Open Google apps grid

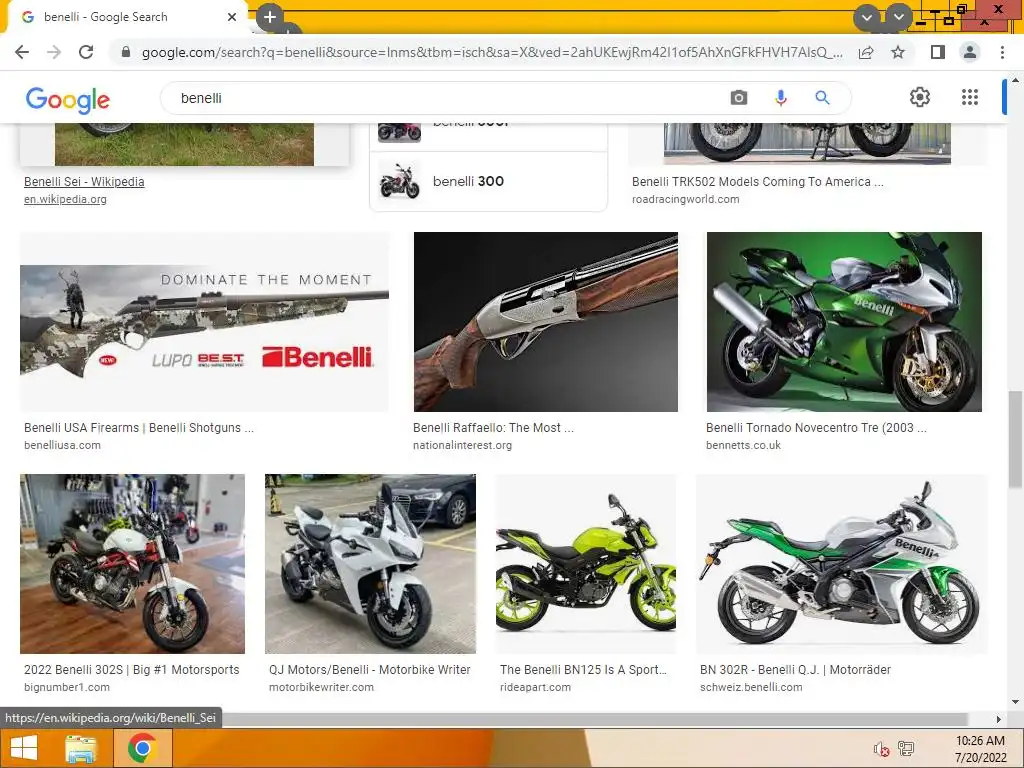click(970, 97)
